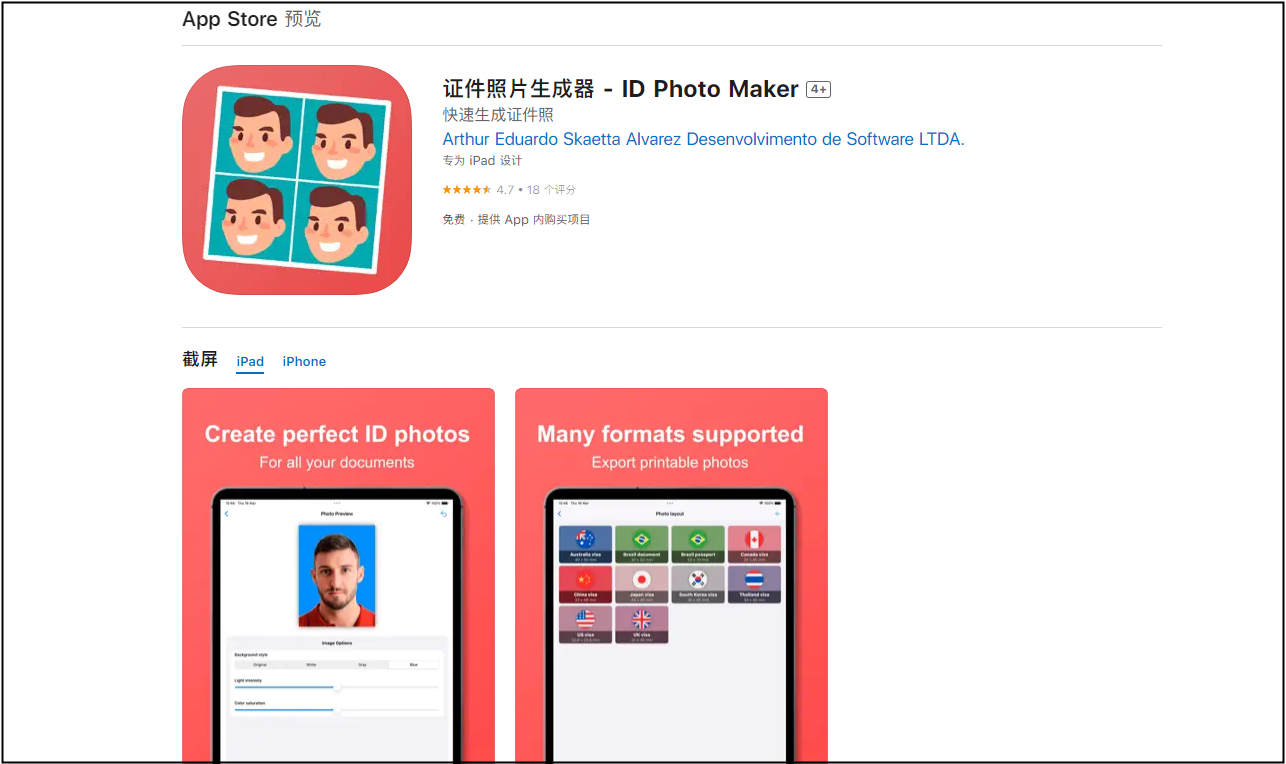Open the developer link Arthur Eduardo Skaetta Alvarez
1286x764 pixels.
(703, 139)
